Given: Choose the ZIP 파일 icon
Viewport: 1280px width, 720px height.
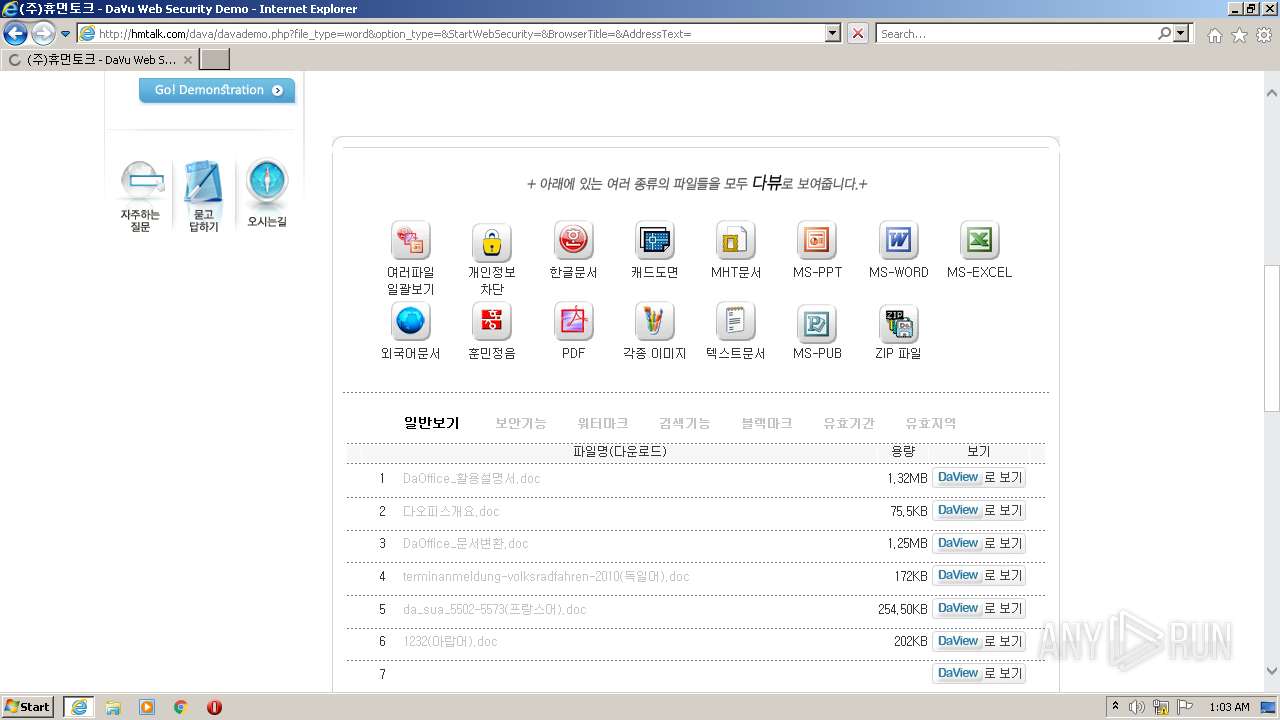Looking at the screenshot, I should click(898, 322).
